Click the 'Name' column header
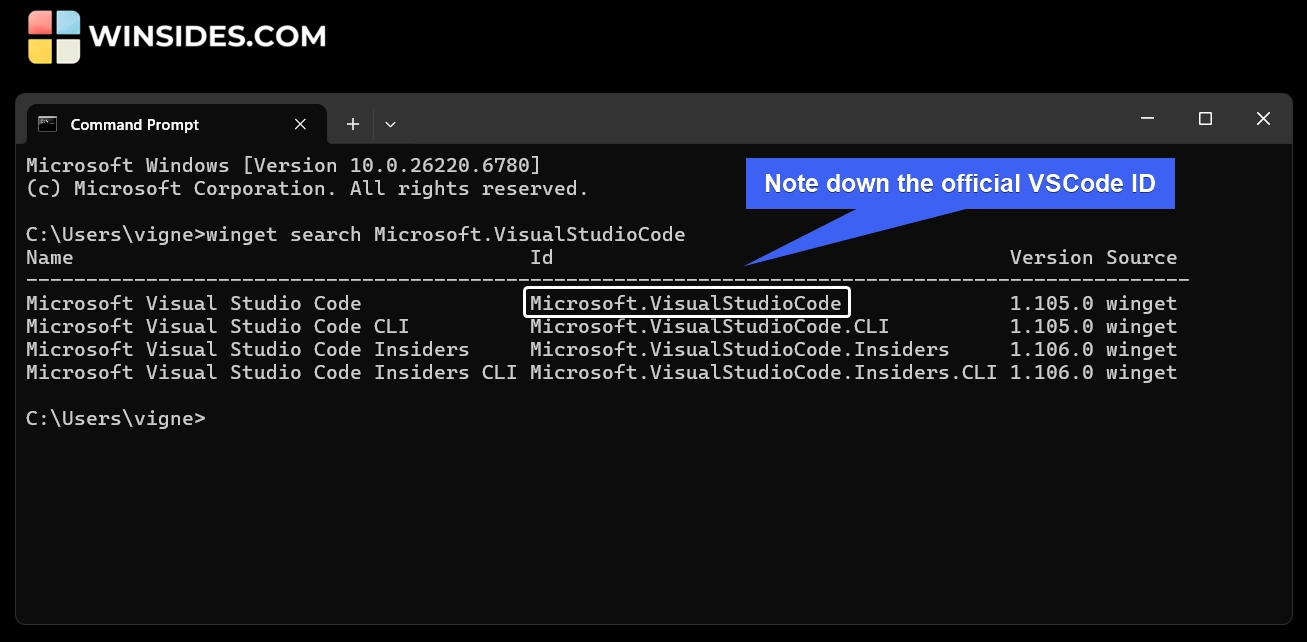The height and width of the screenshot is (642, 1307). pyautogui.click(x=49, y=257)
